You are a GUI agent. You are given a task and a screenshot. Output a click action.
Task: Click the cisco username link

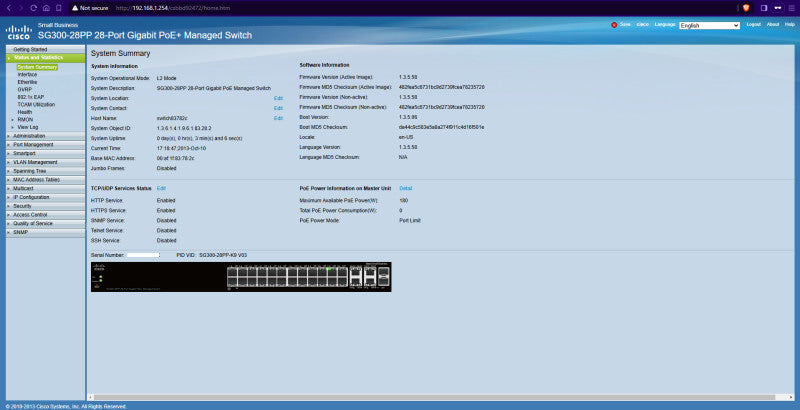[x=642, y=24]
